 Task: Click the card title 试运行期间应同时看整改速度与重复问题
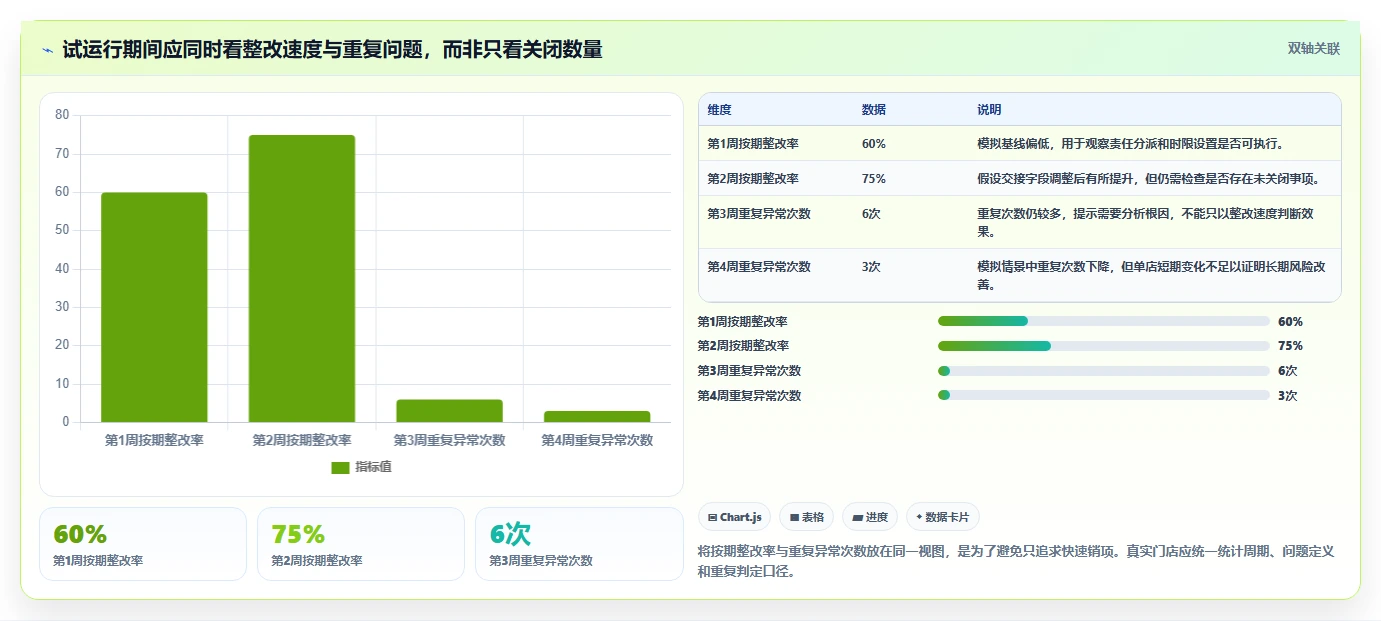333,50
